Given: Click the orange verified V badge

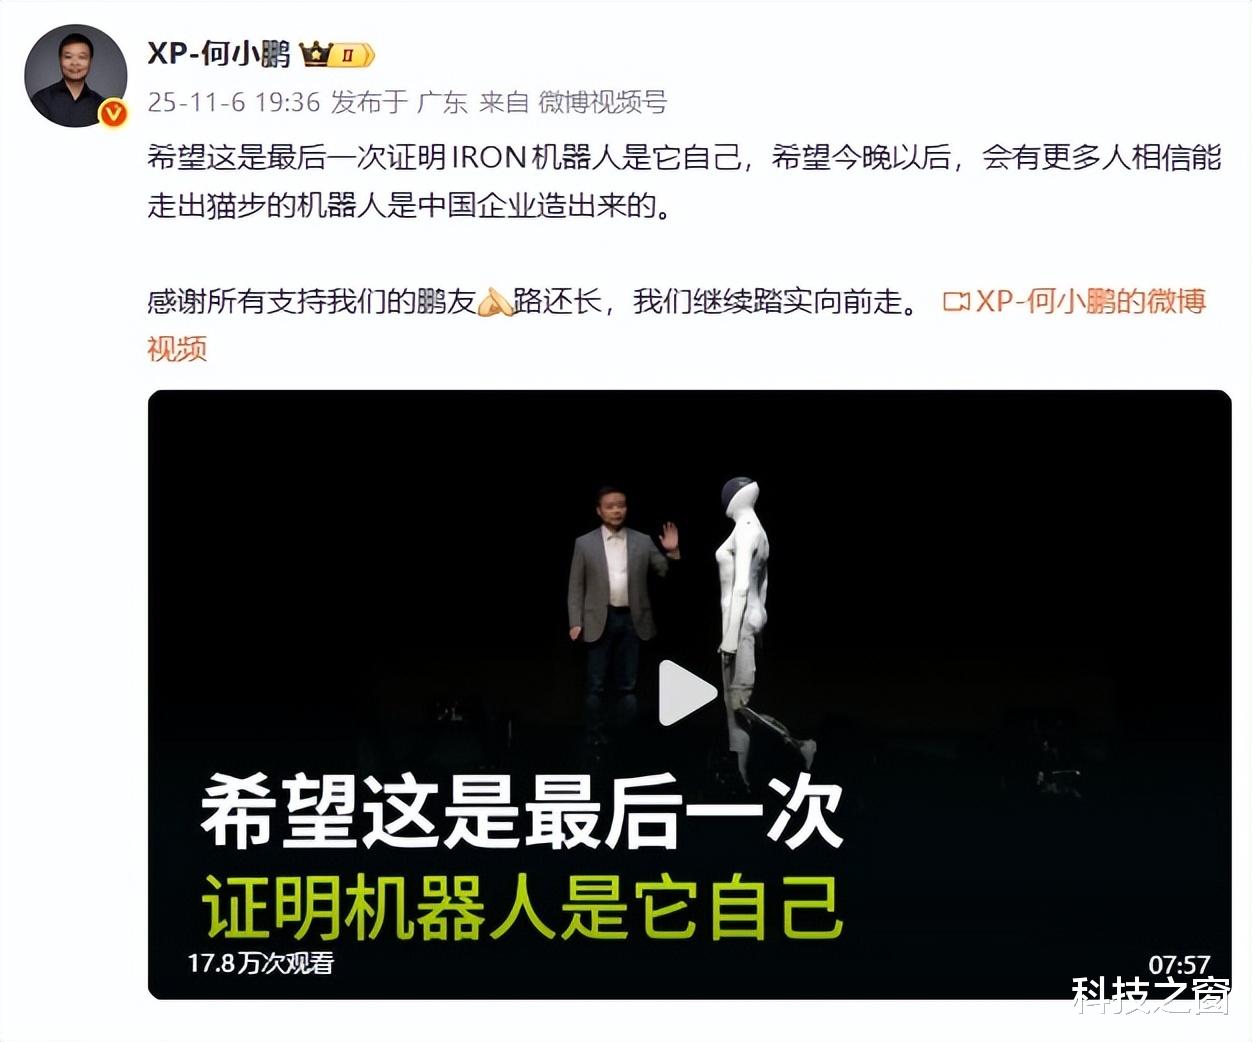Looking at the screenshot, I should point(113,114).
